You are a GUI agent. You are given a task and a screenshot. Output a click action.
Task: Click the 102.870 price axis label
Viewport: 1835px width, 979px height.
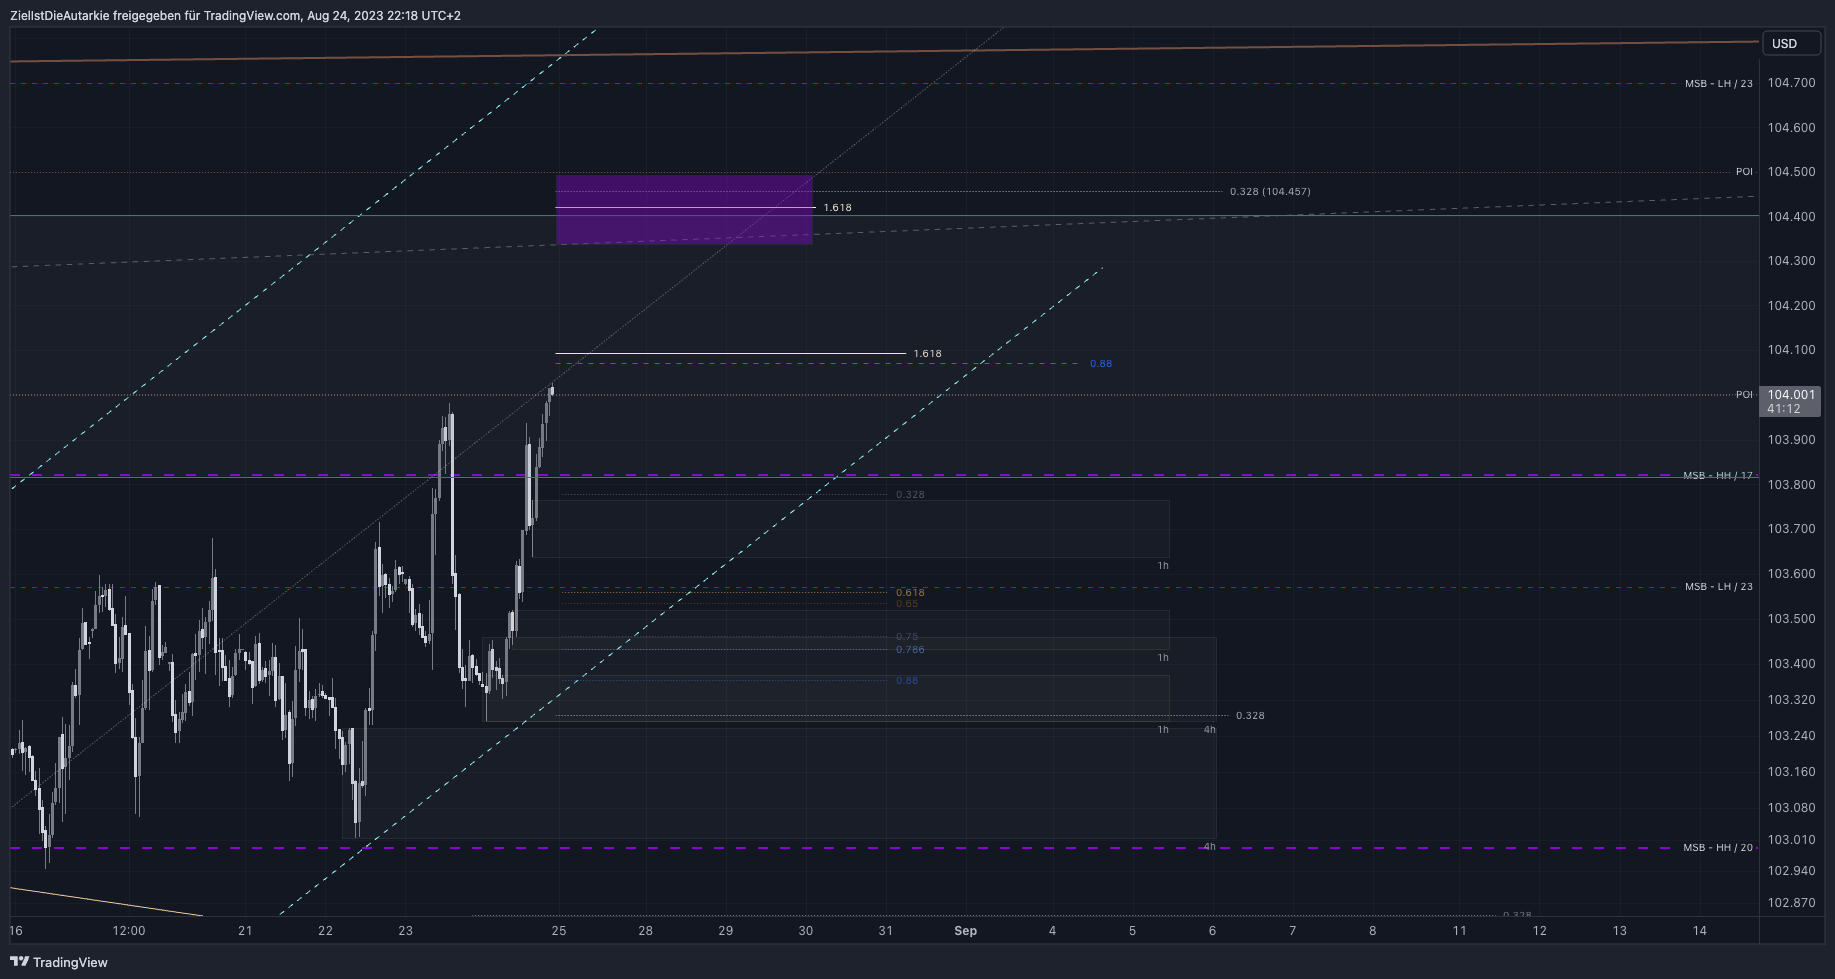pyautogui.click(x=1791, y=903)
